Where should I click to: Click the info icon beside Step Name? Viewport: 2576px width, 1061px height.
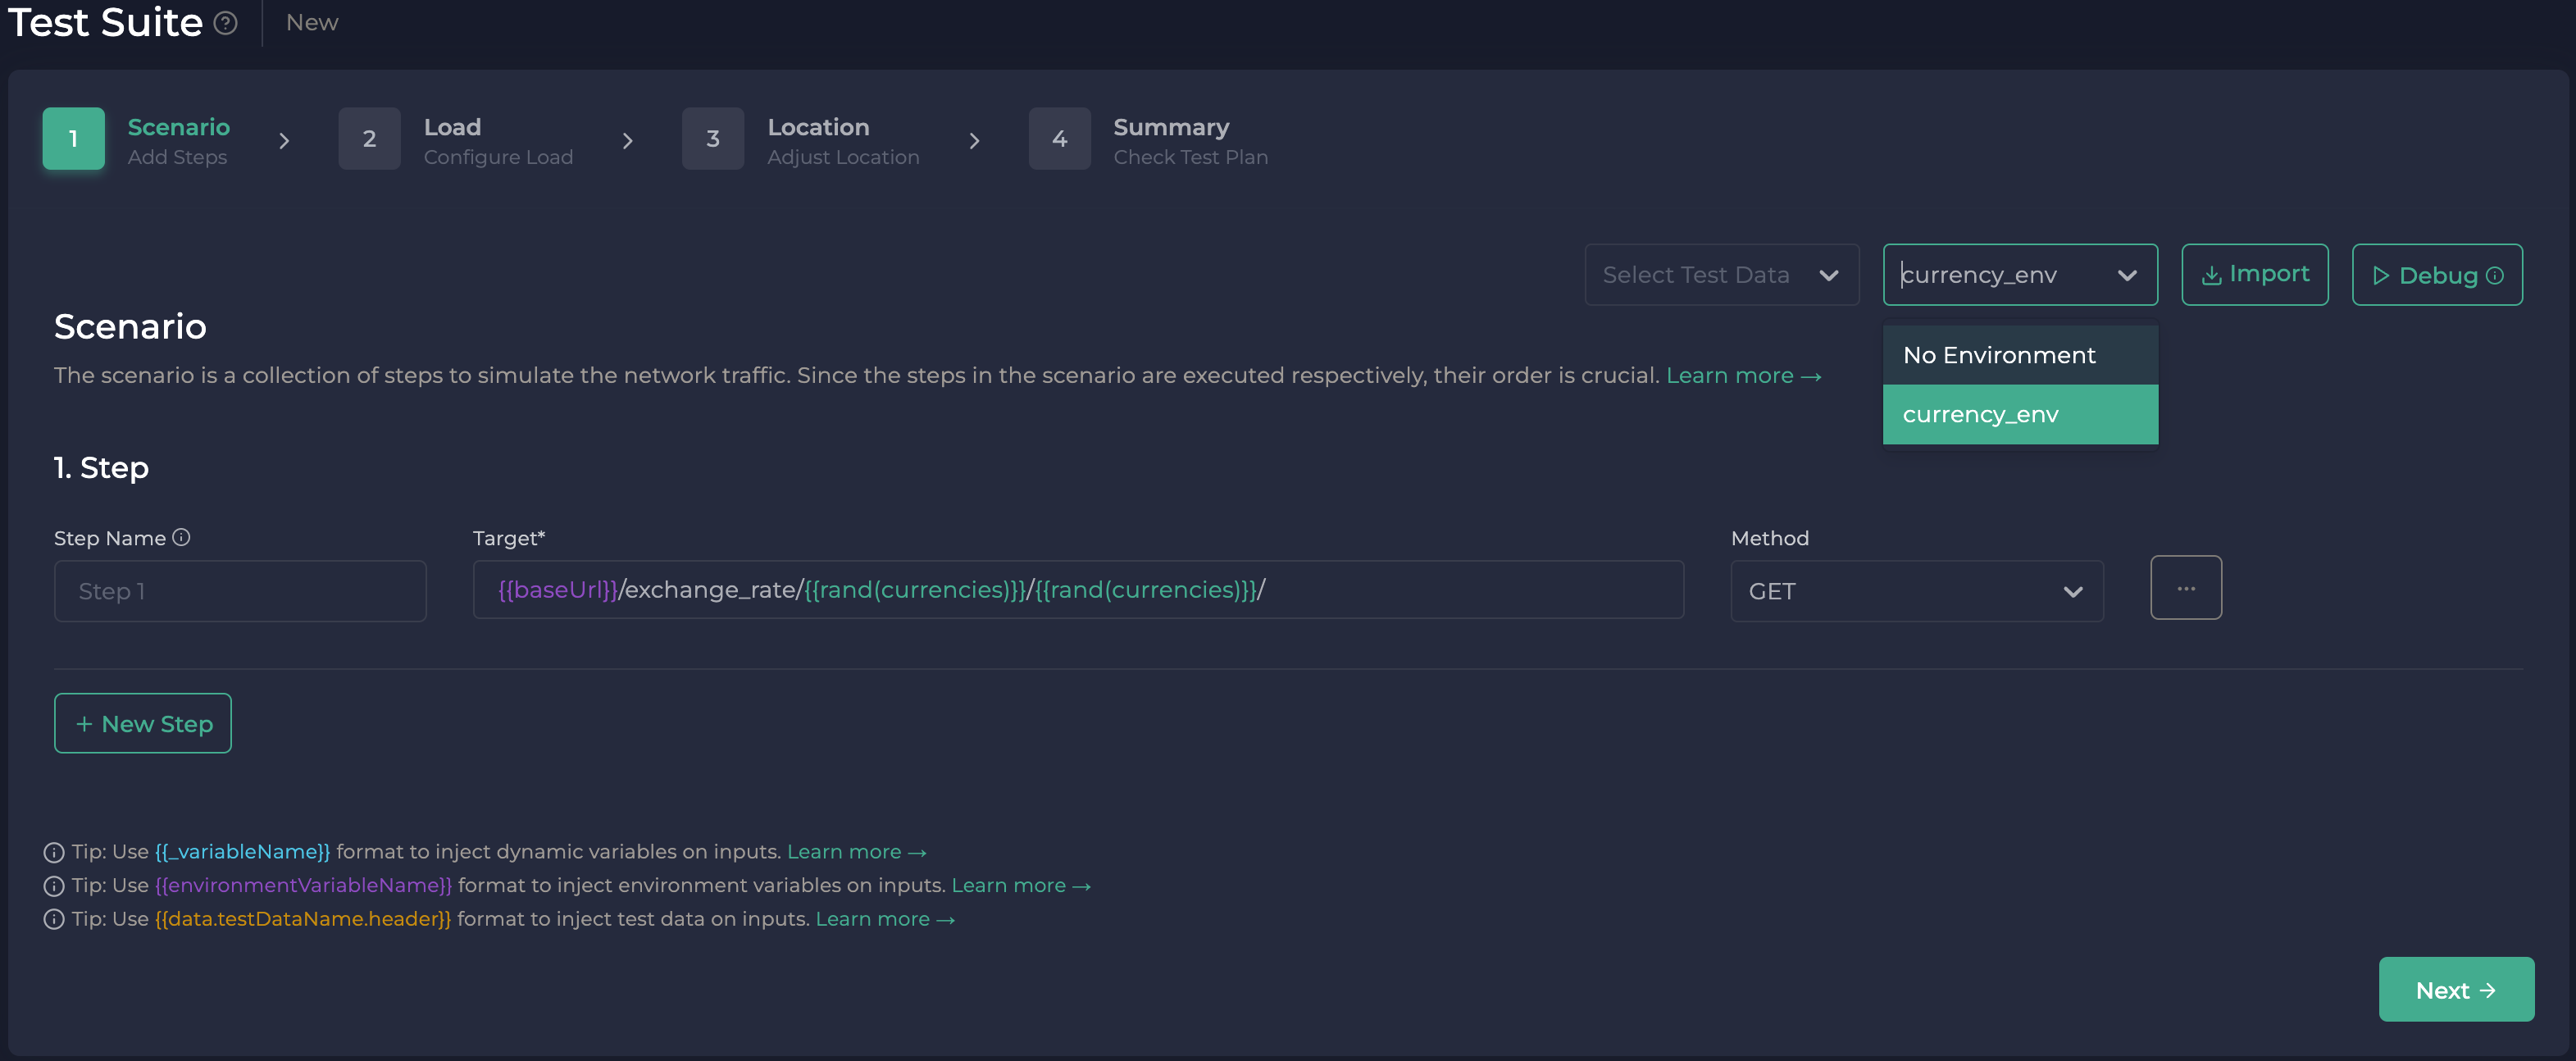tap(181, 538)
